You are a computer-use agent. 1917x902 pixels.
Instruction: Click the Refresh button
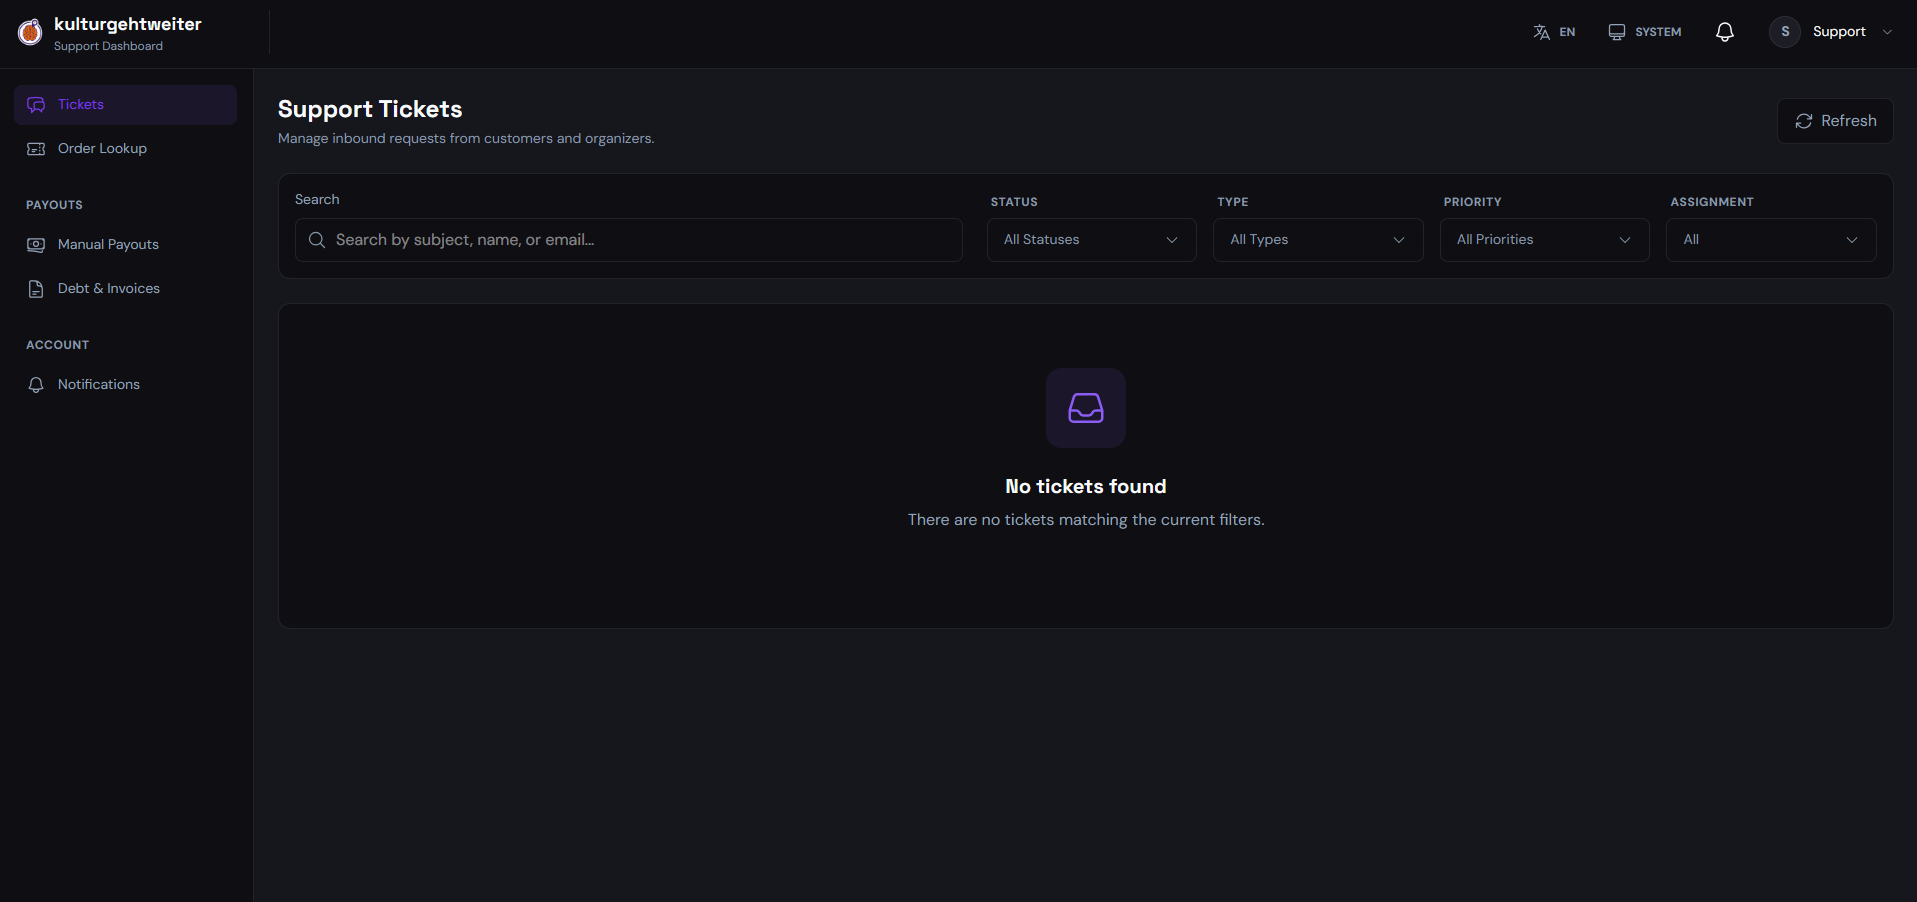1835,121
